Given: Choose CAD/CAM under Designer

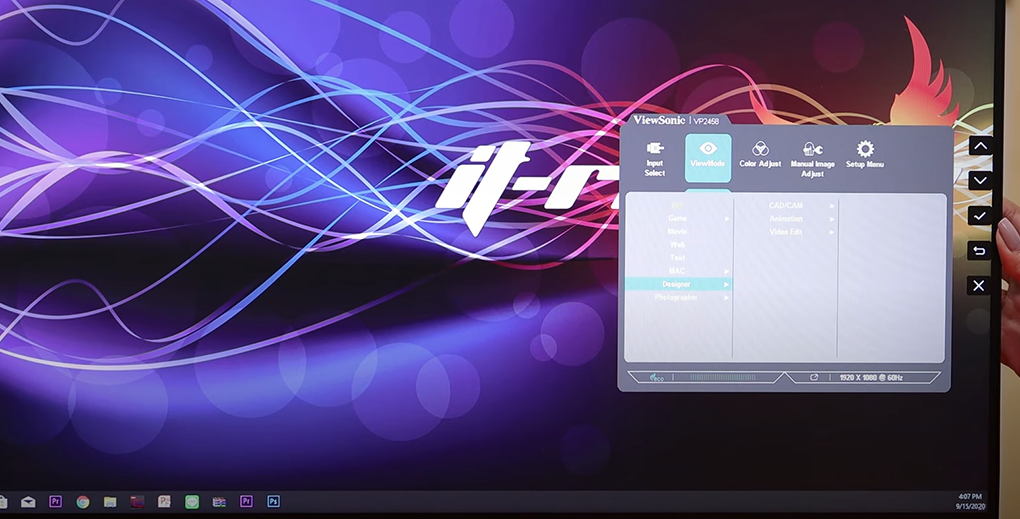Looking at the screenshot, I should pyautogui.click(x=786, y=205).
